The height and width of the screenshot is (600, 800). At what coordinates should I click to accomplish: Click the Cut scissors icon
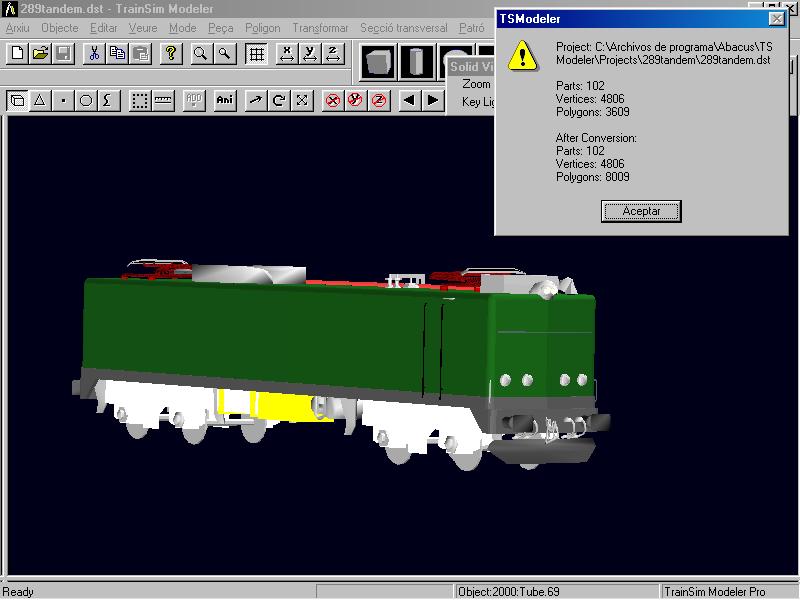[94, 54]
